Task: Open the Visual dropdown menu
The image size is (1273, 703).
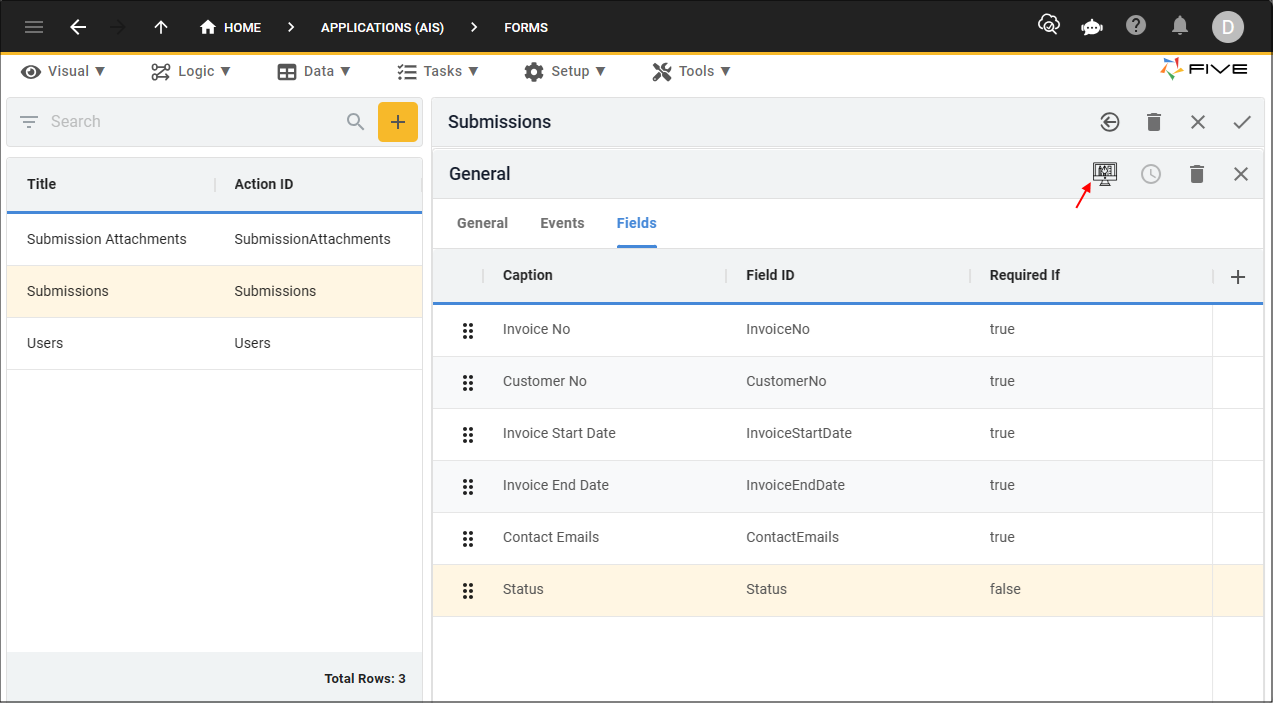Action: 64,71
